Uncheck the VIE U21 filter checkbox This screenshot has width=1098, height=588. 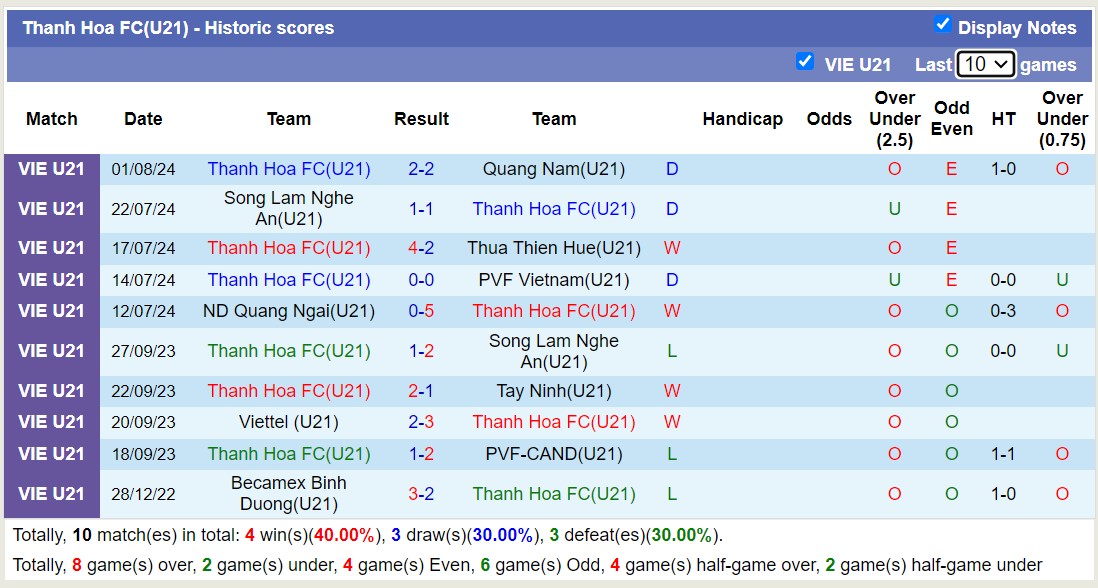[805, 62]
